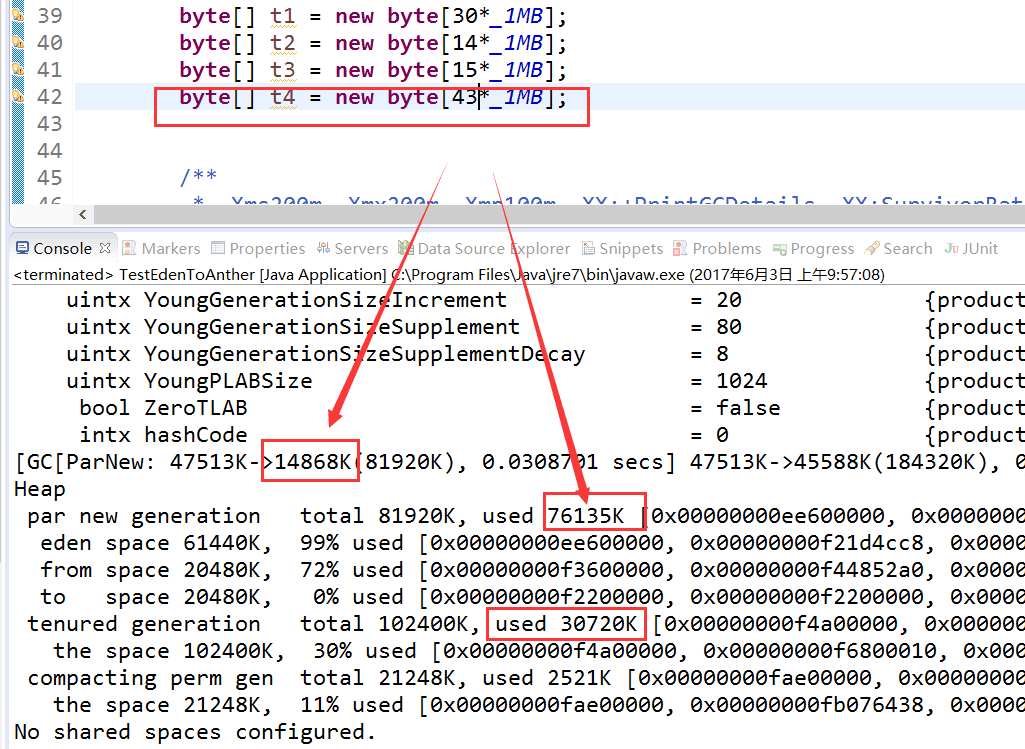Click the warning marker on line 40
Screen dimensions: 1025x749
coord(18,42)
